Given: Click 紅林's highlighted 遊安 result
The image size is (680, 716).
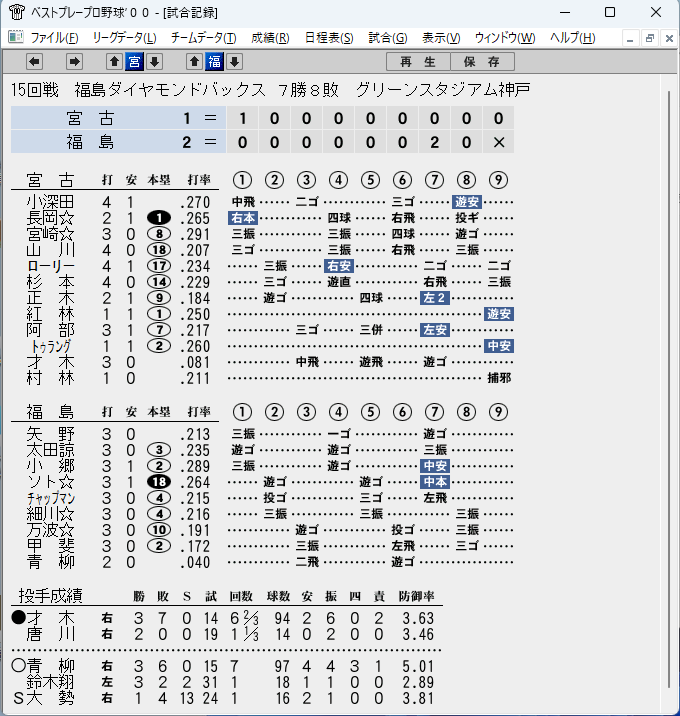Looking at the screenshot, I should pos(499,314).
